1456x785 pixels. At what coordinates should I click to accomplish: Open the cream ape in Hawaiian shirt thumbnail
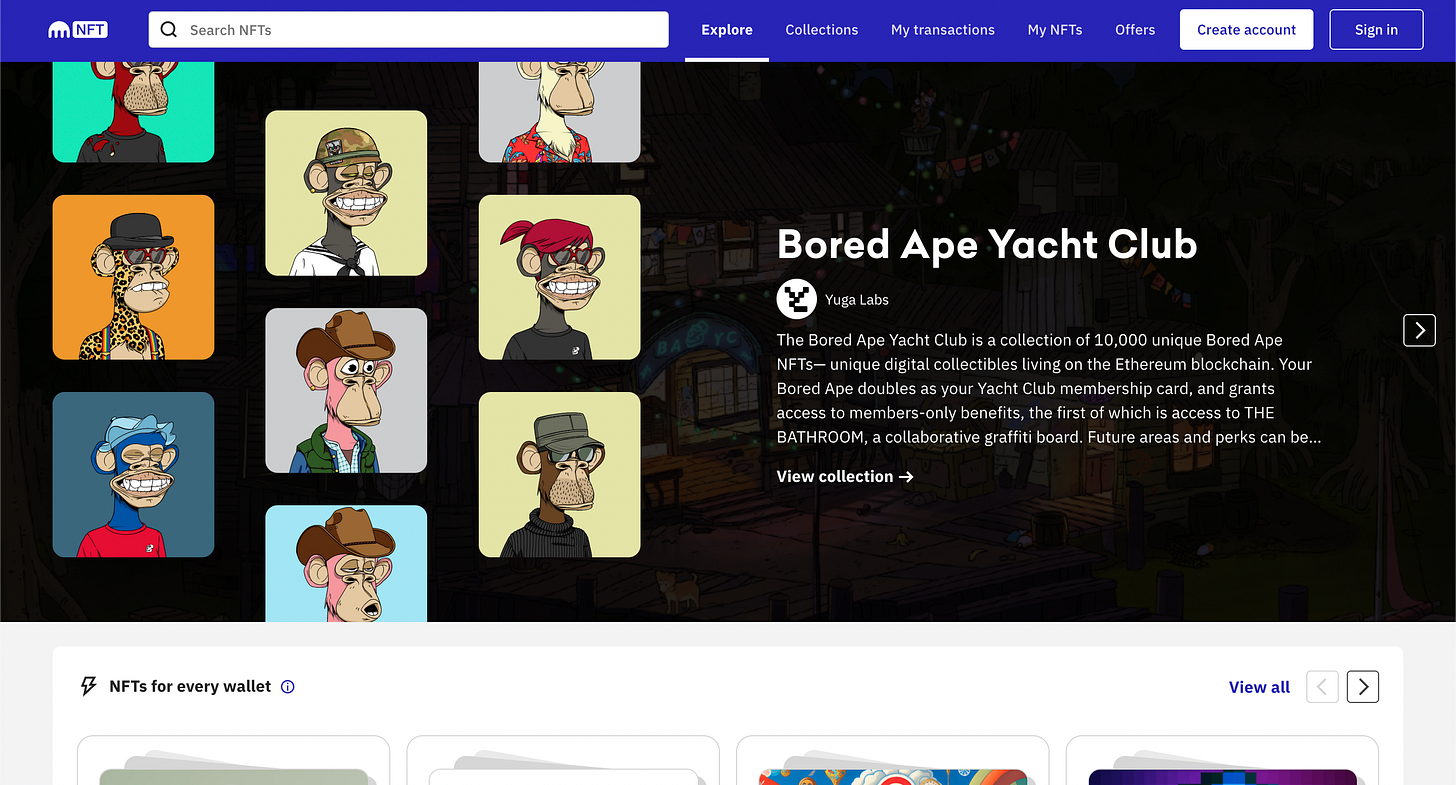point(560,112)
